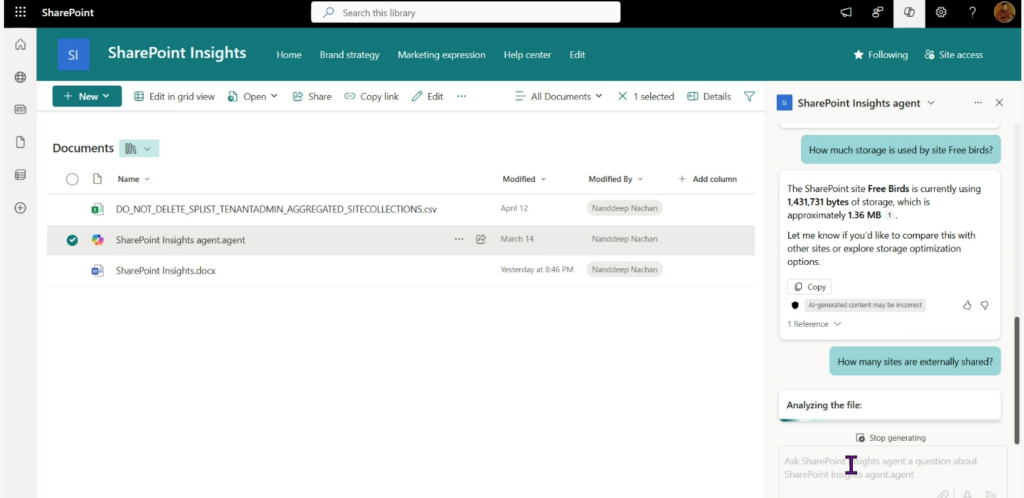Click Add column header

tap(707, 179)
